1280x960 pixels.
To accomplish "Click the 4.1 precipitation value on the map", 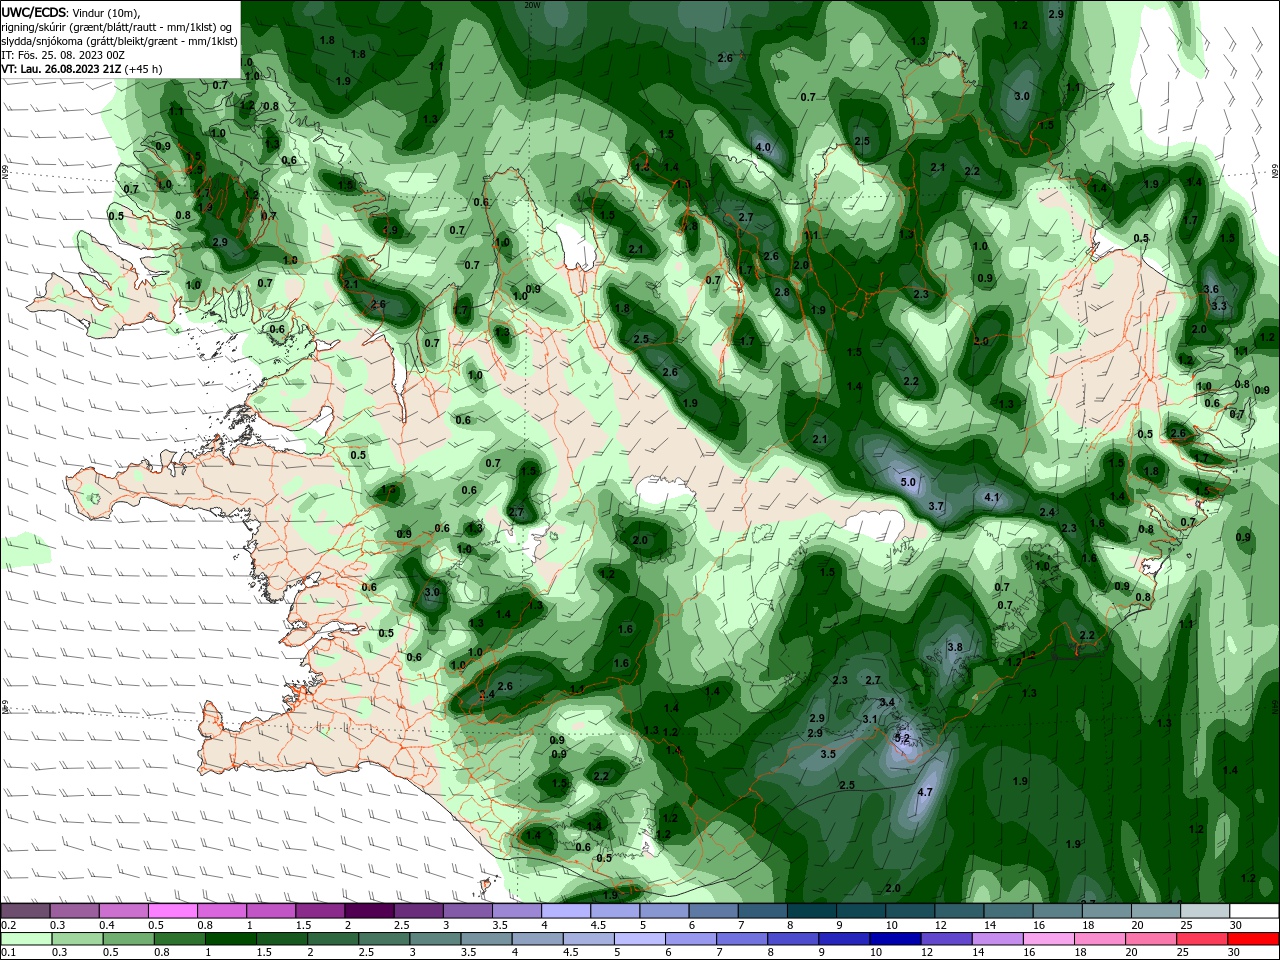I will (x=992, y=497).
